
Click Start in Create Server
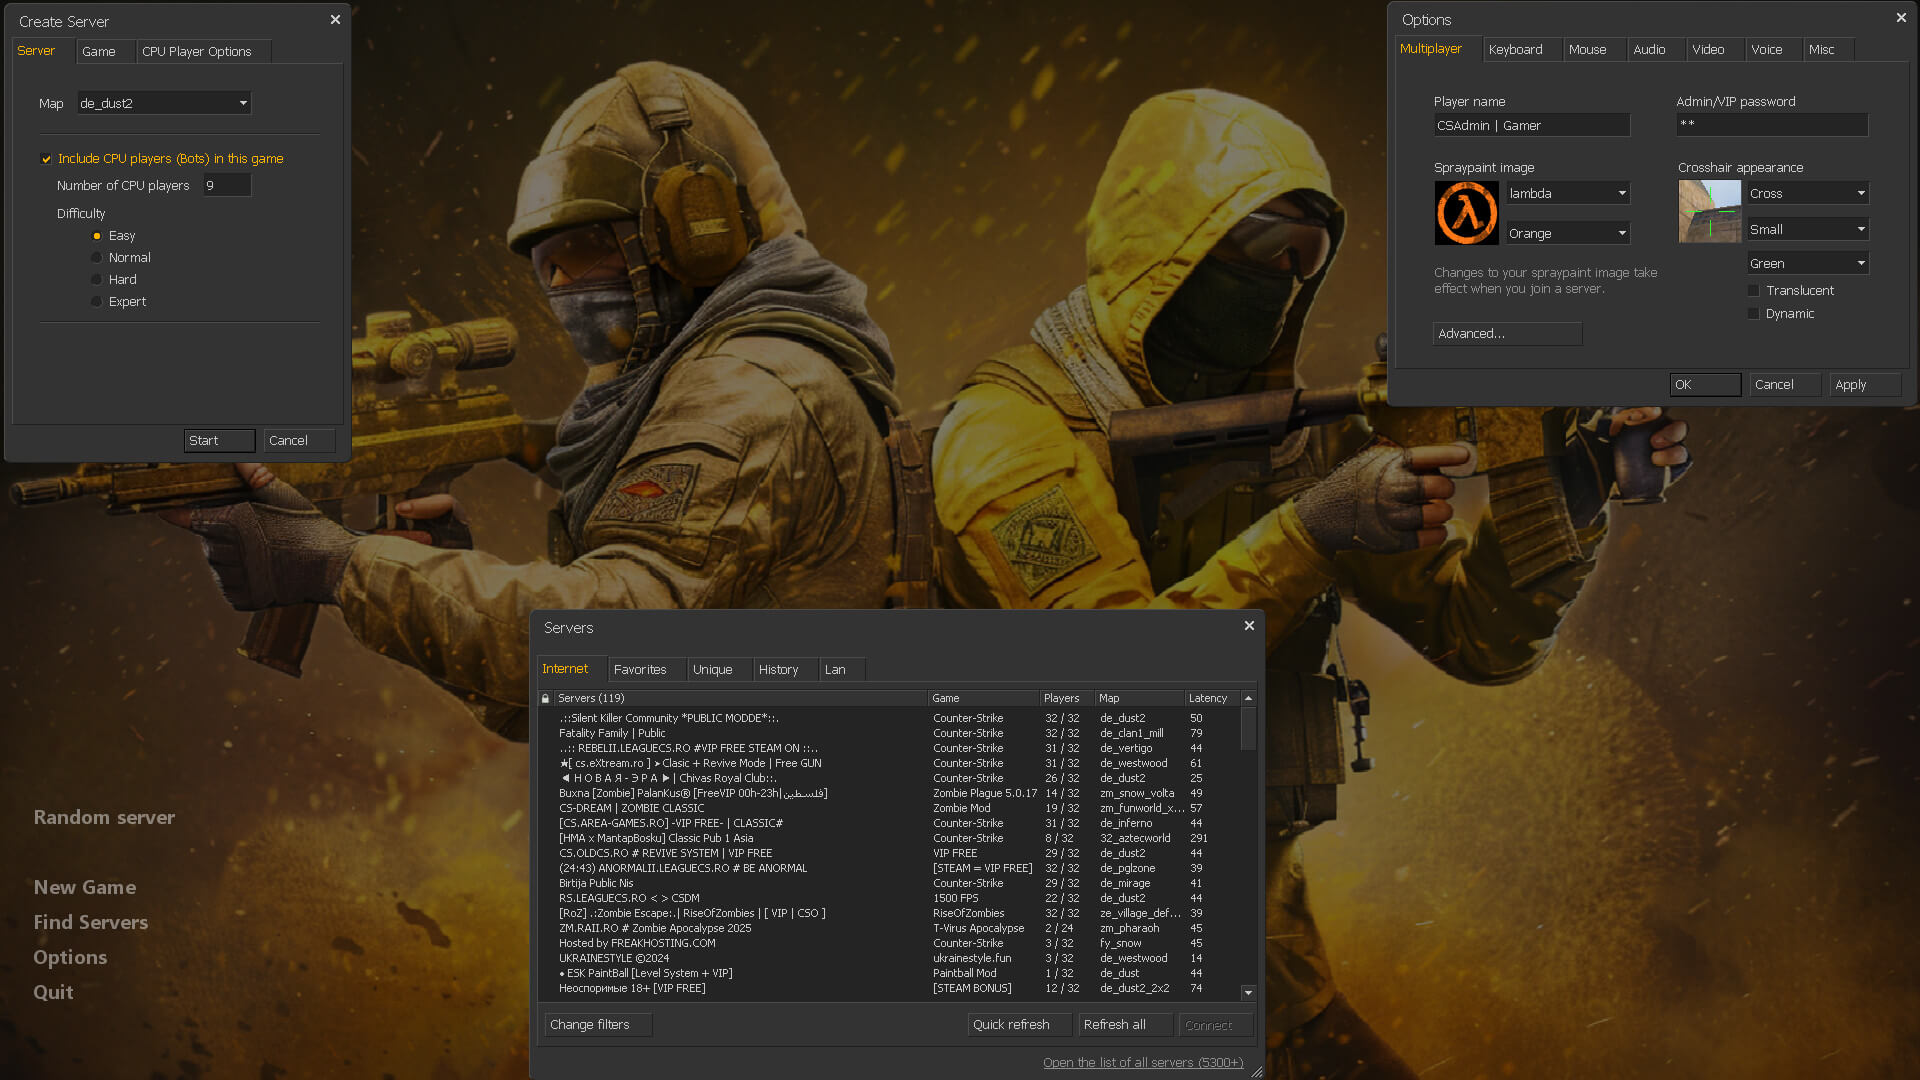pos(219,441)
